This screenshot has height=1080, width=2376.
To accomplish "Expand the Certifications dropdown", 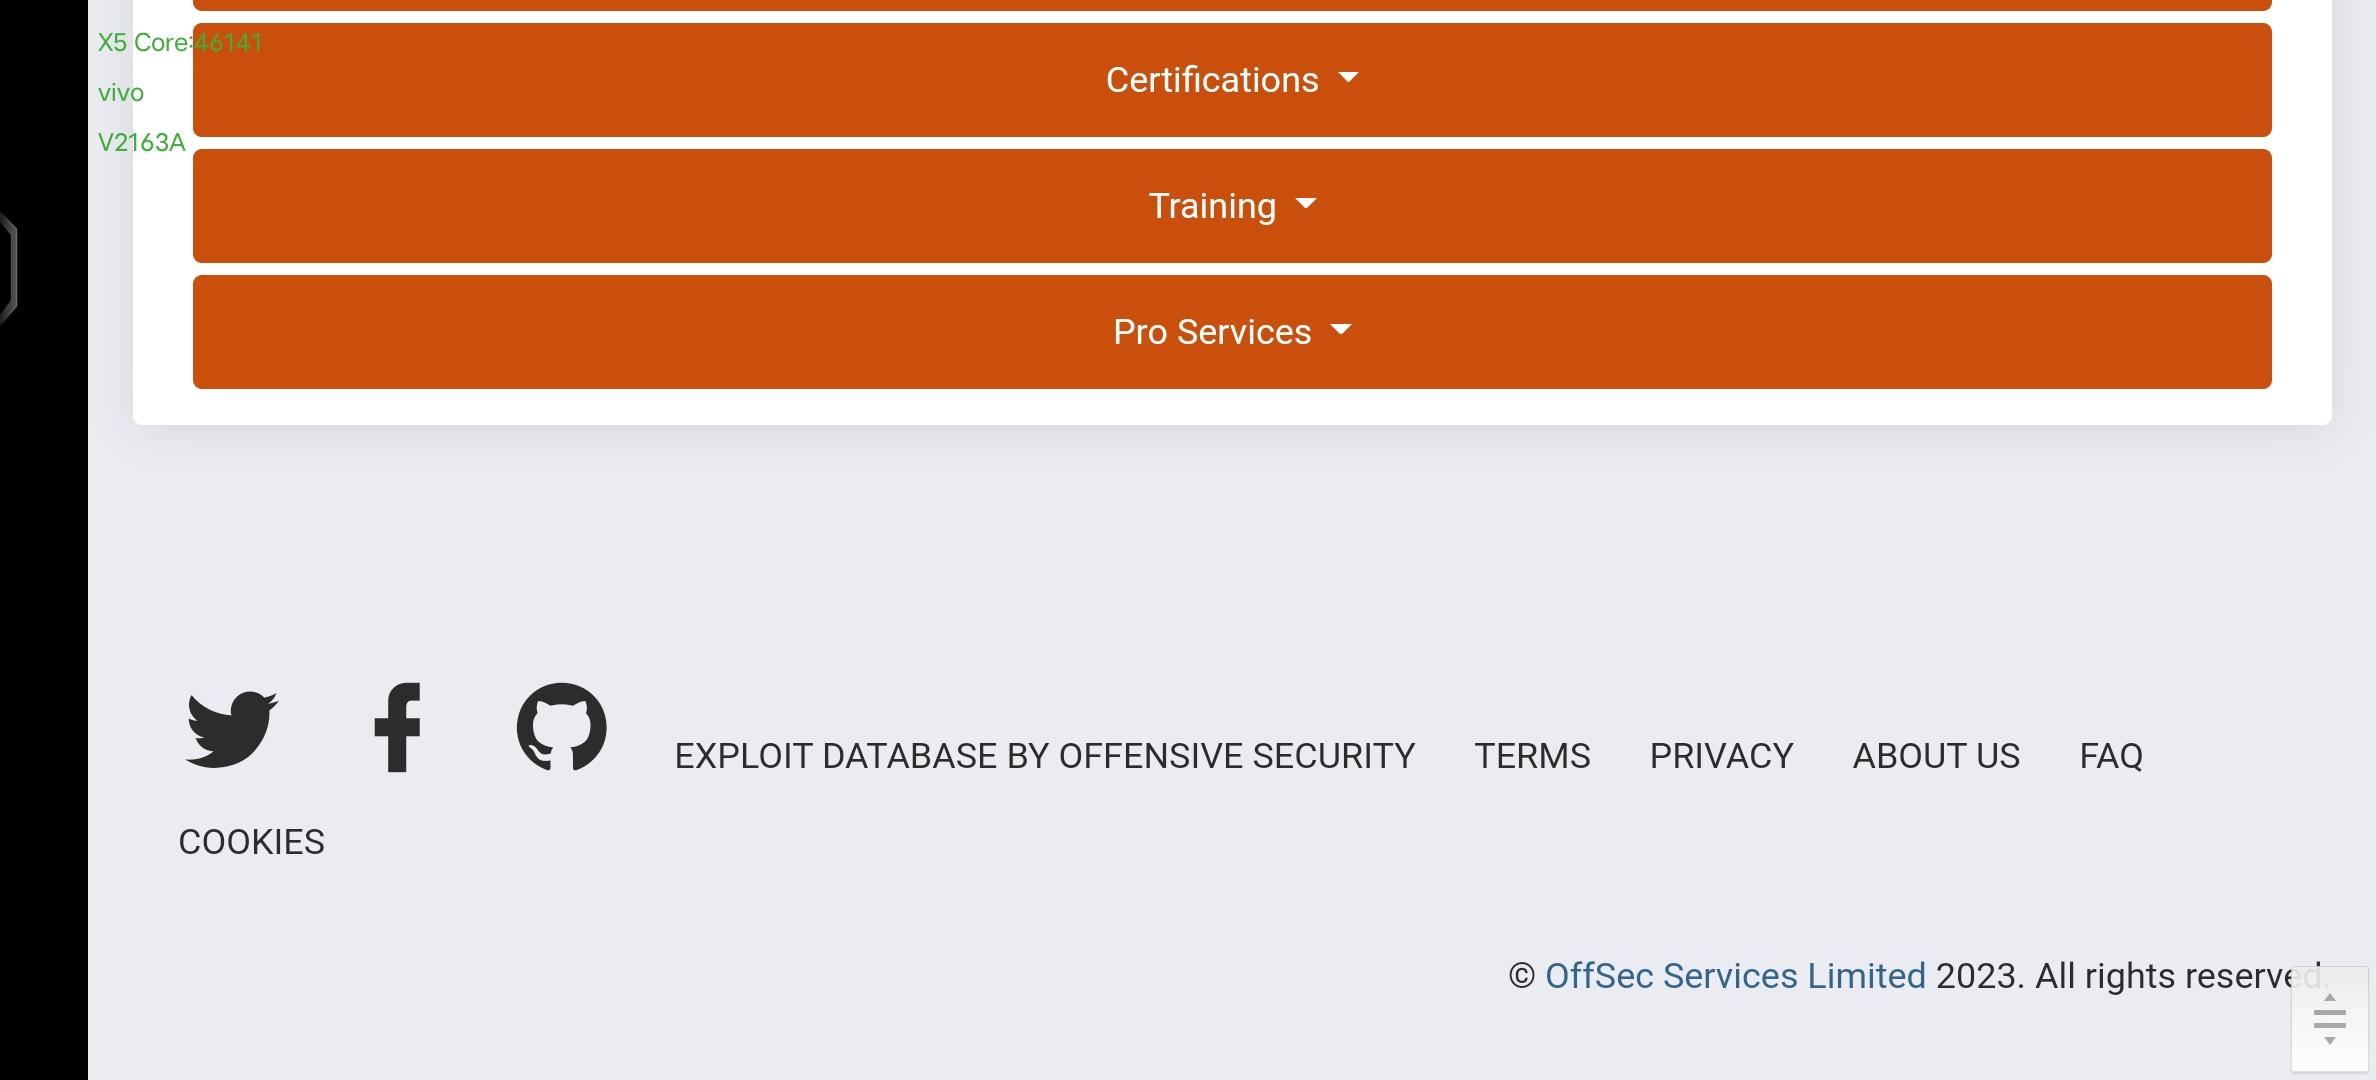I will tap(1231, 80).
